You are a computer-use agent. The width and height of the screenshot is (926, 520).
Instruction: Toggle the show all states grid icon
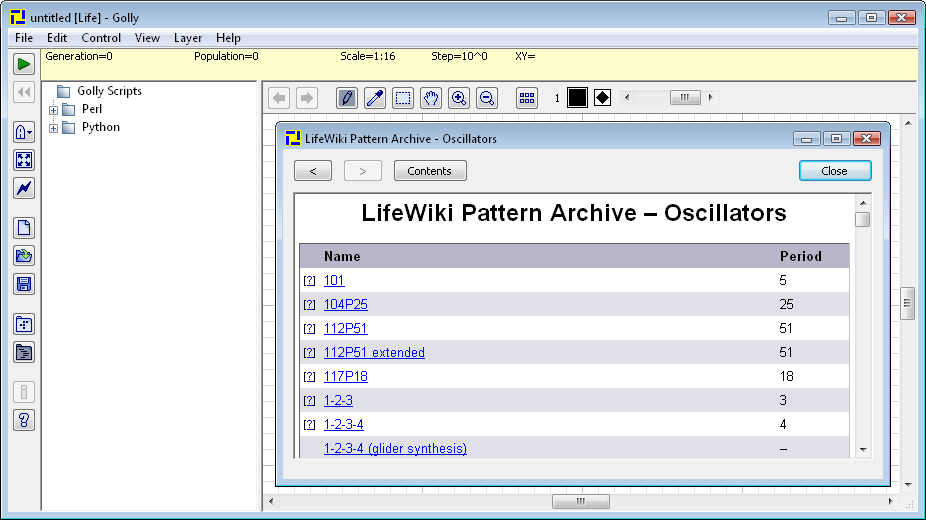[527, 98]
